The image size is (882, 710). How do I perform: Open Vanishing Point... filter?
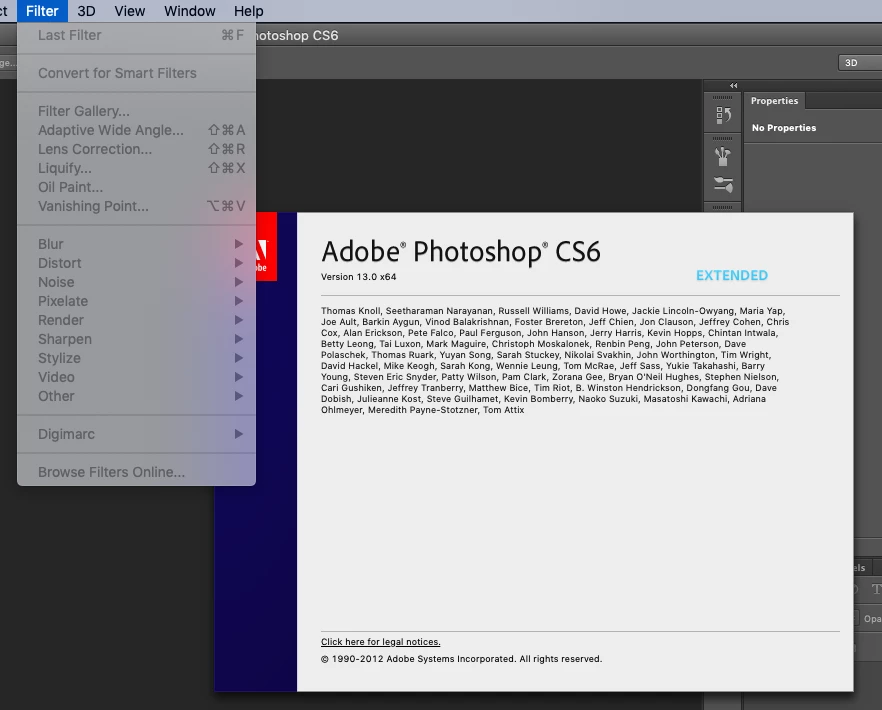pyautogui.click(x=137, y=206)
